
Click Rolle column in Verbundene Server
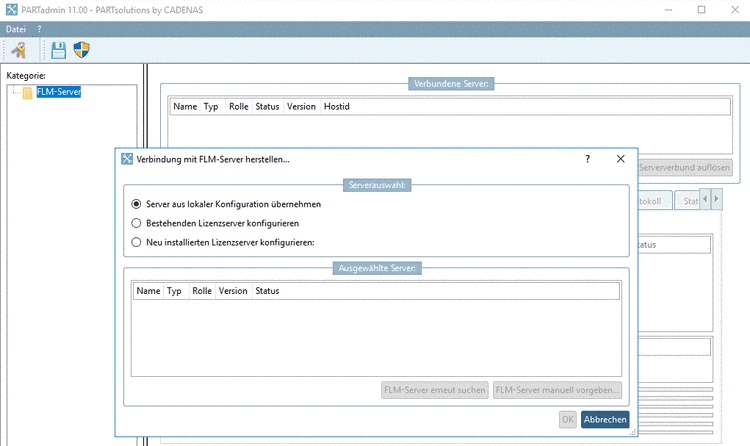coord(239,107)
